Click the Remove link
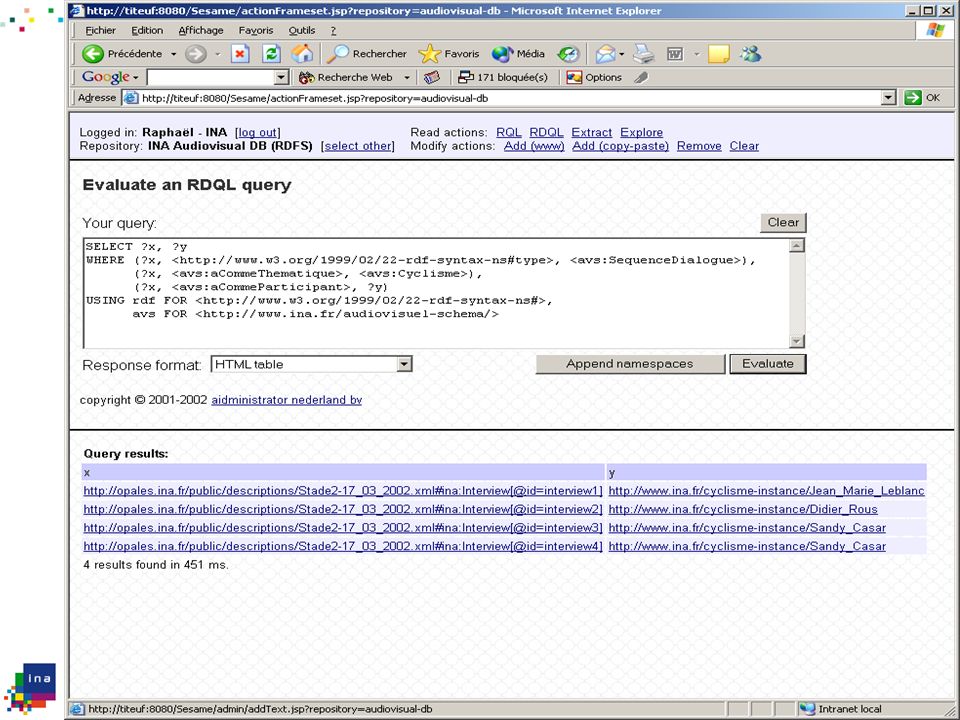 (x=699, y=146)
